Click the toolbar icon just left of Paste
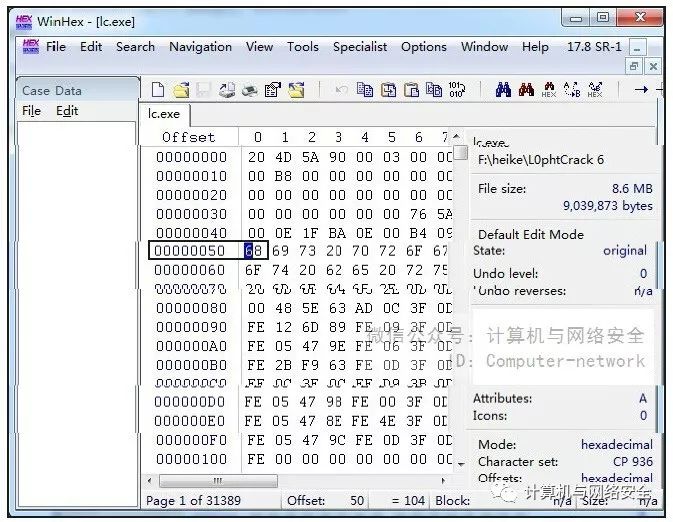Screen dimensions: 673x522 (x=388, y=90)
